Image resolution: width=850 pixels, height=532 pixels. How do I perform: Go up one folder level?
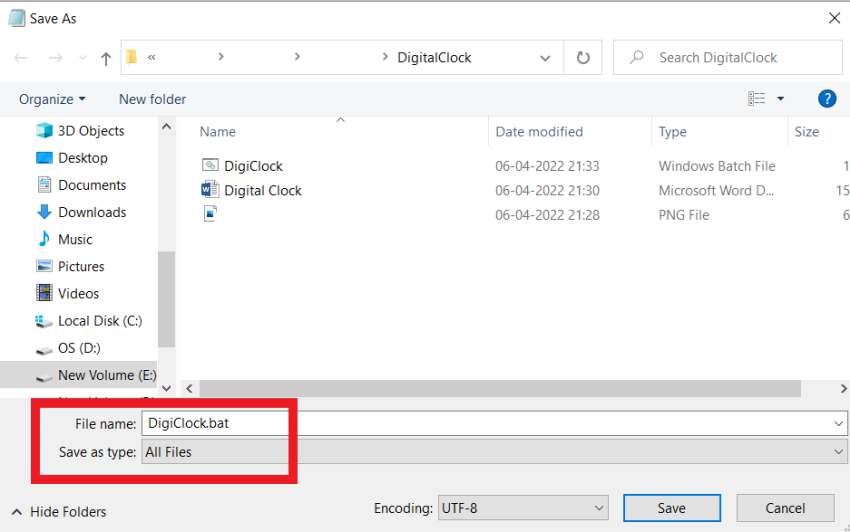pos(106,58)
